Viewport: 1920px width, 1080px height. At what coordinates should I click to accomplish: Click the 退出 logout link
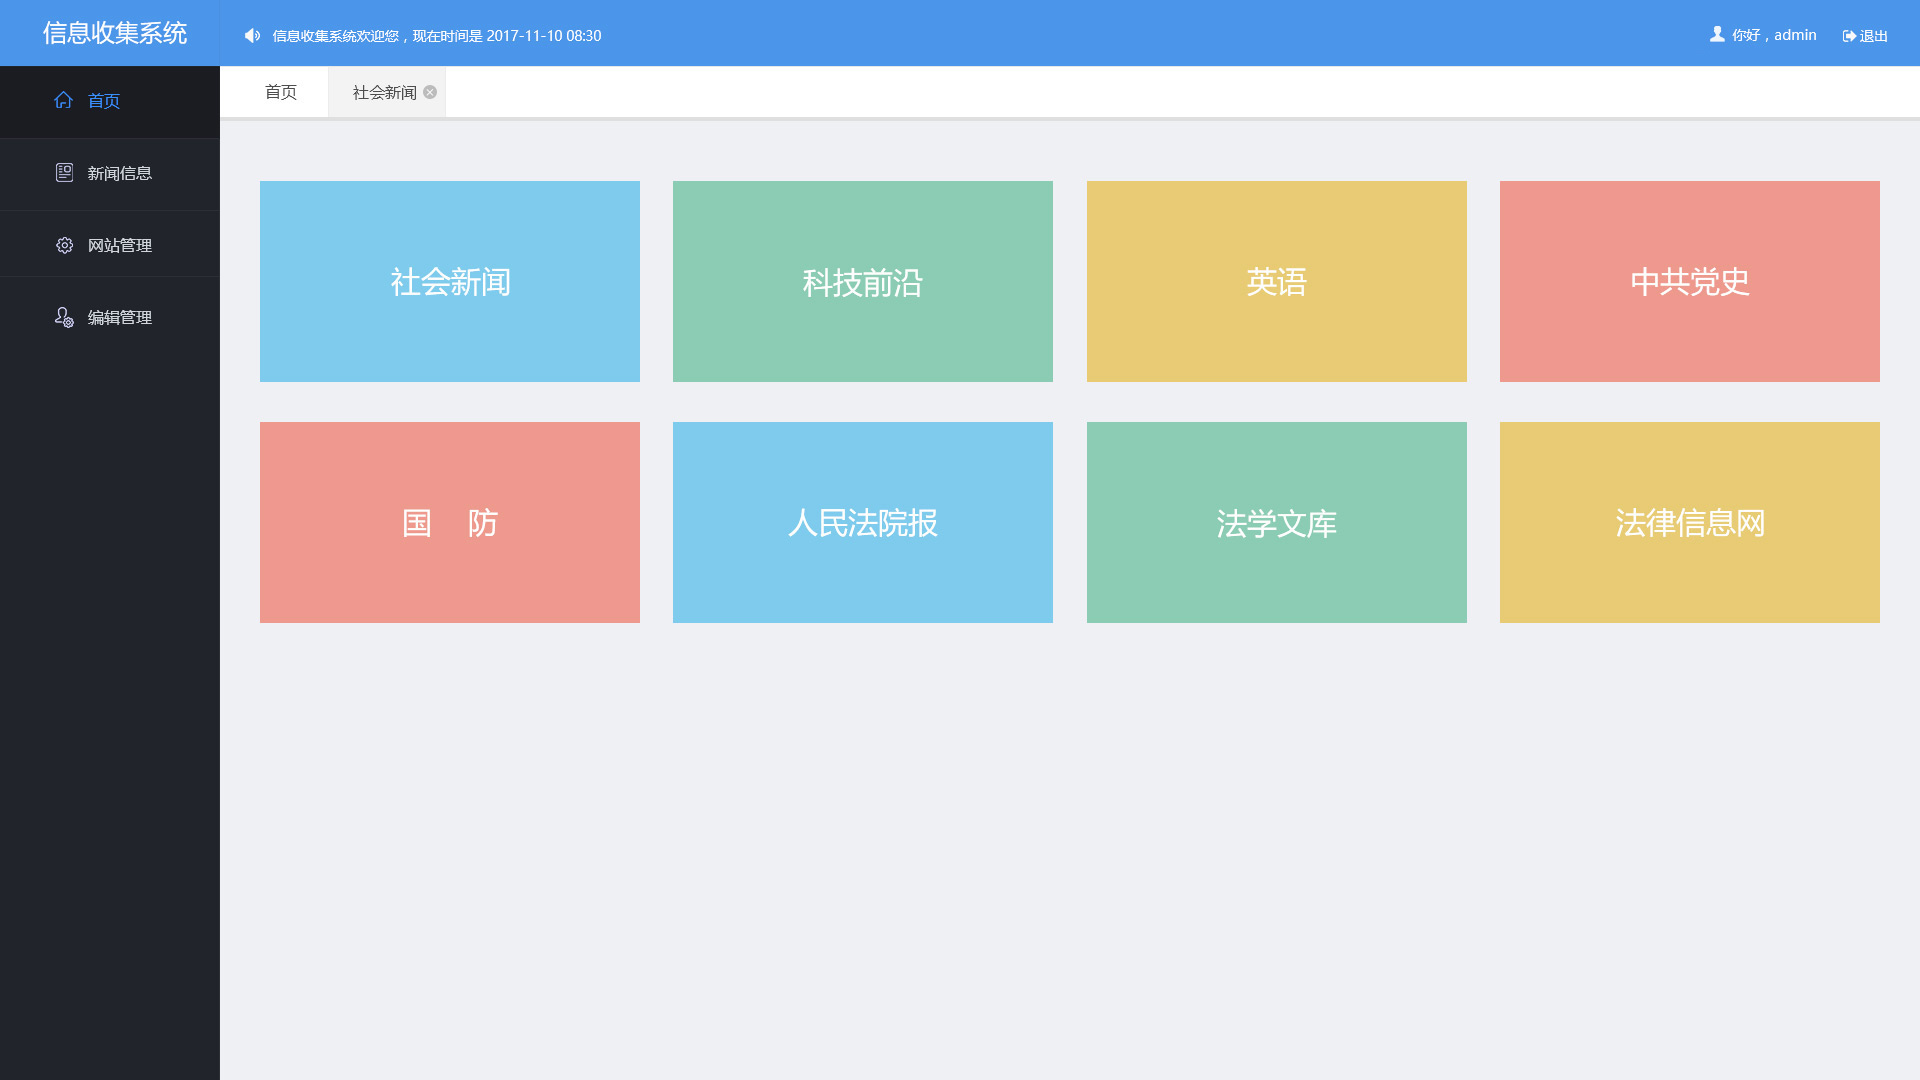[x=1873, y=36]
